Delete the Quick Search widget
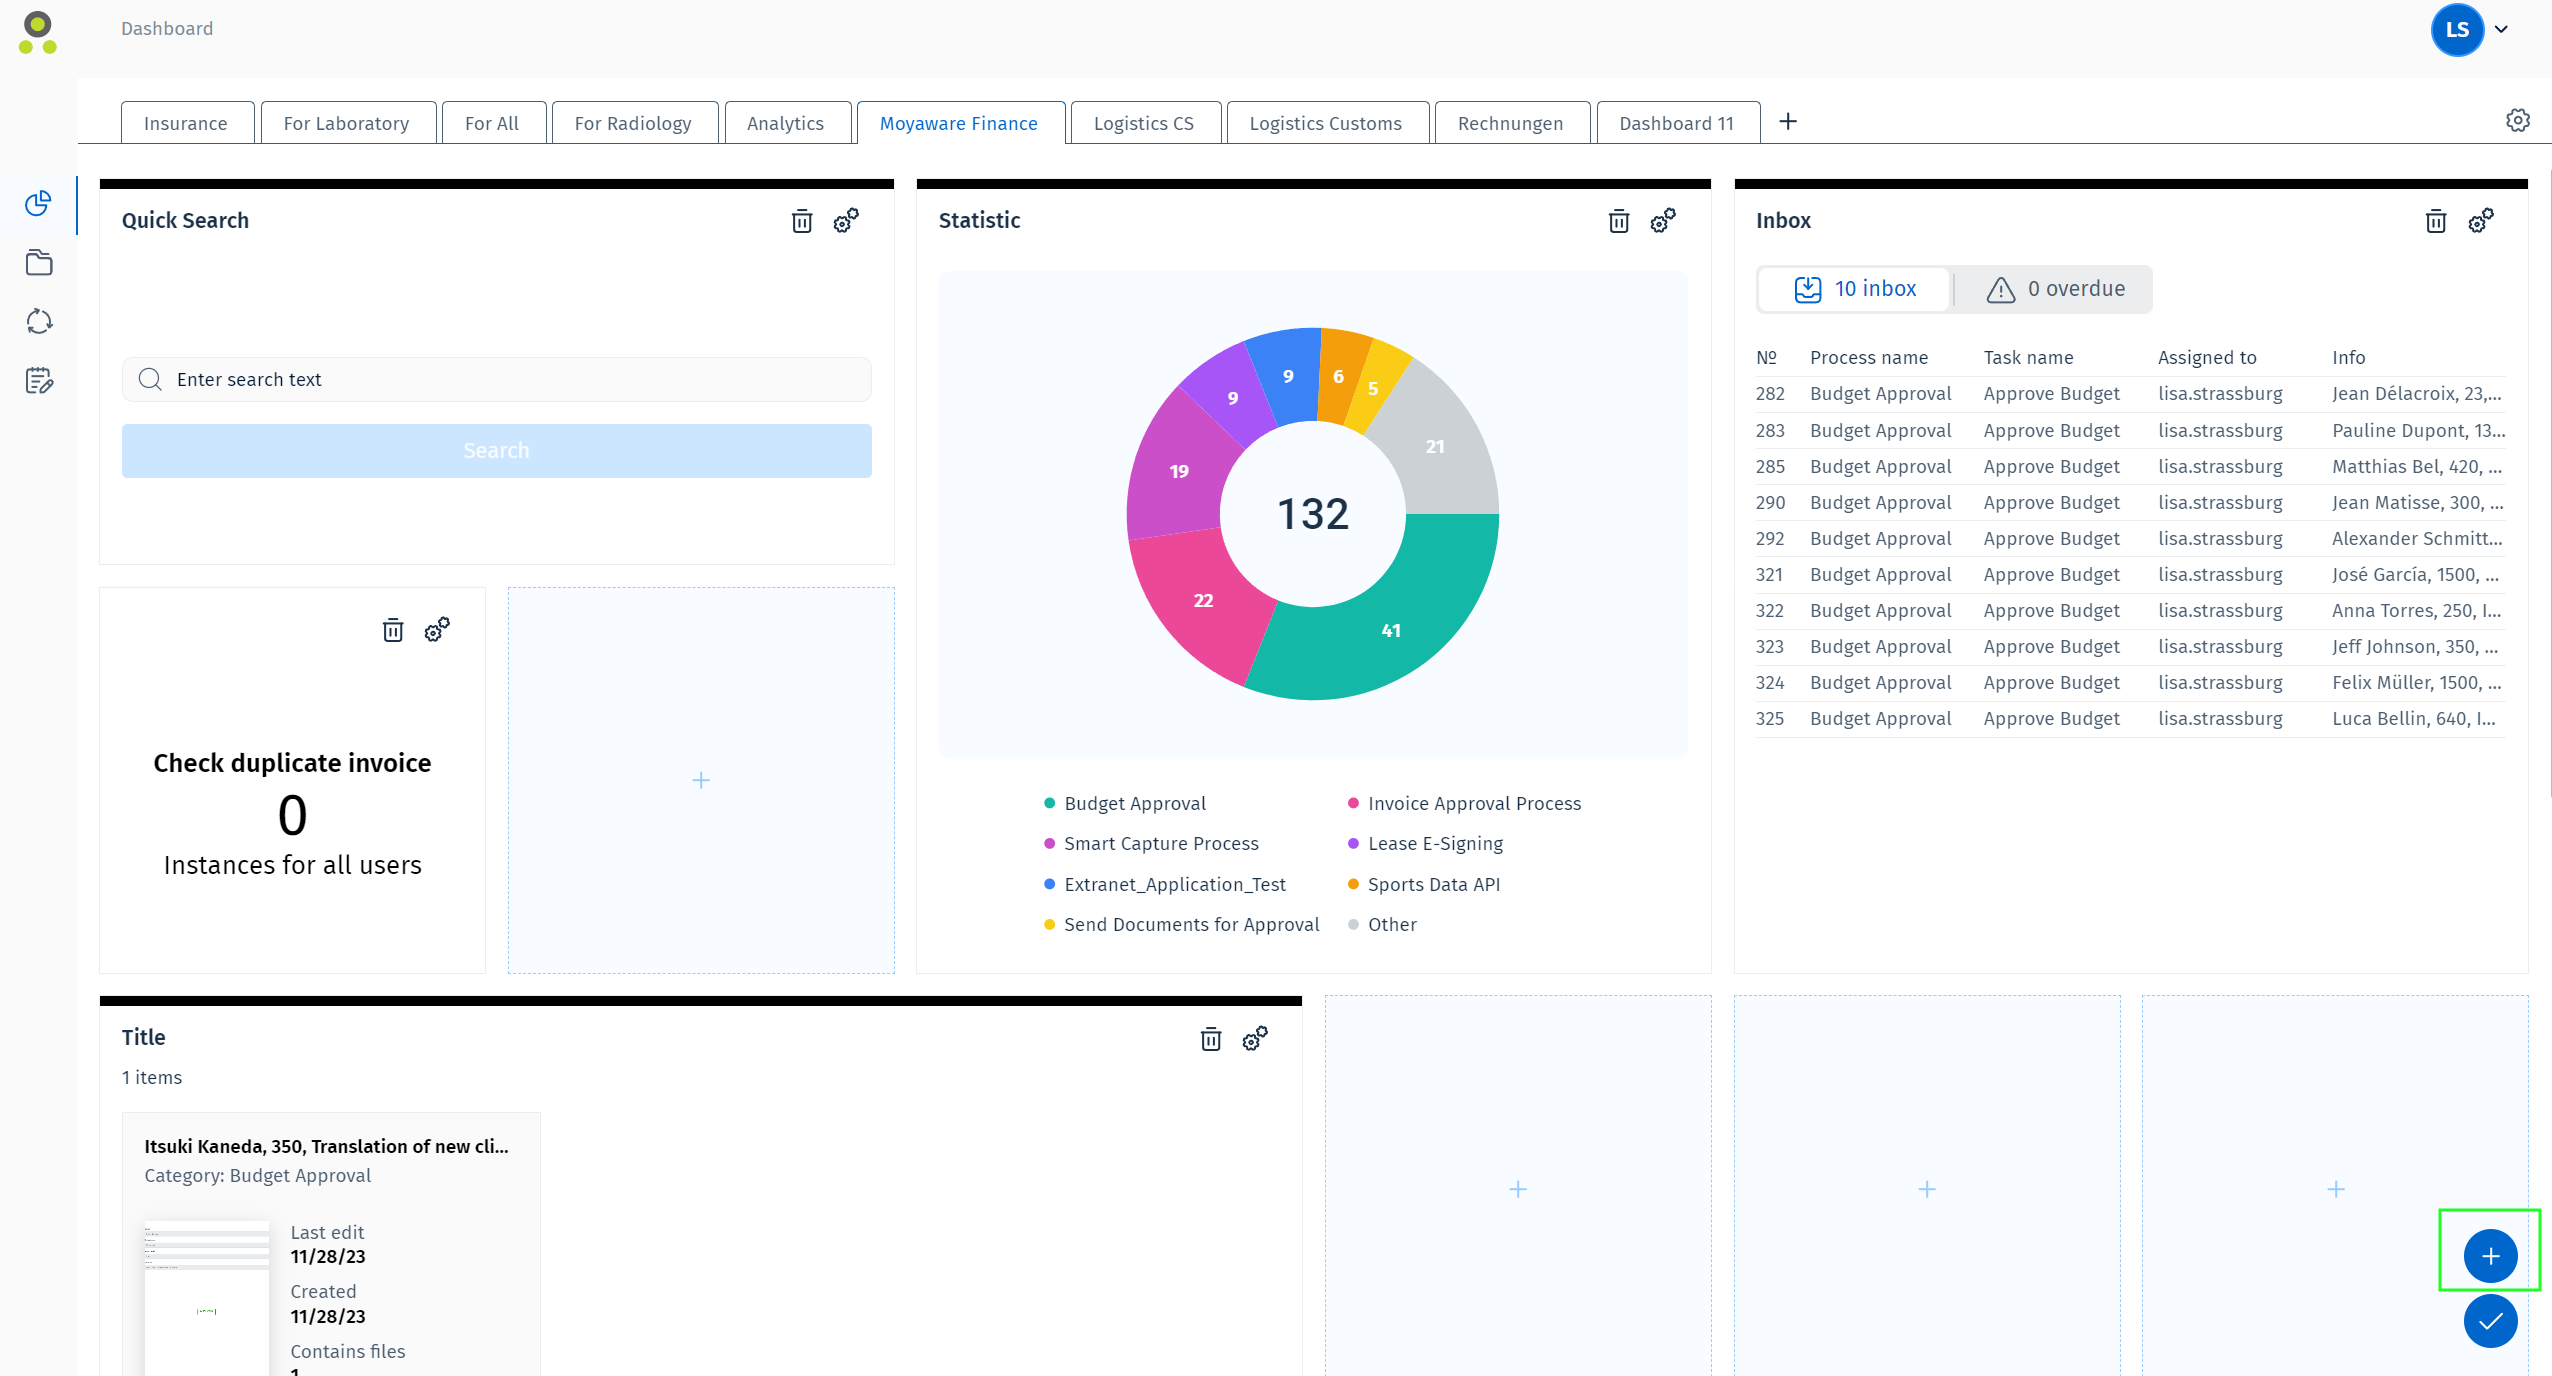2552x1376 pixels. tap(802, 221)
